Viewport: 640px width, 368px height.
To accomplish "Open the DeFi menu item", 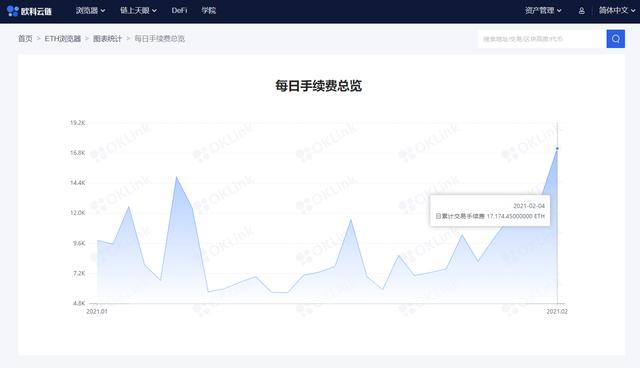I will click(179, 11).
